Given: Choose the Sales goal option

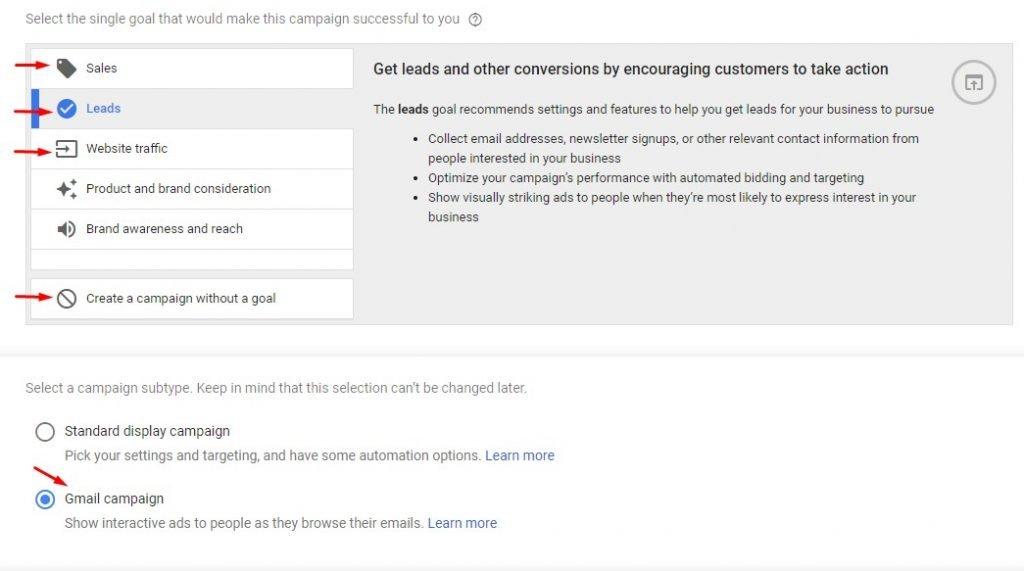Looking at the screenshot, I should 192,68.
